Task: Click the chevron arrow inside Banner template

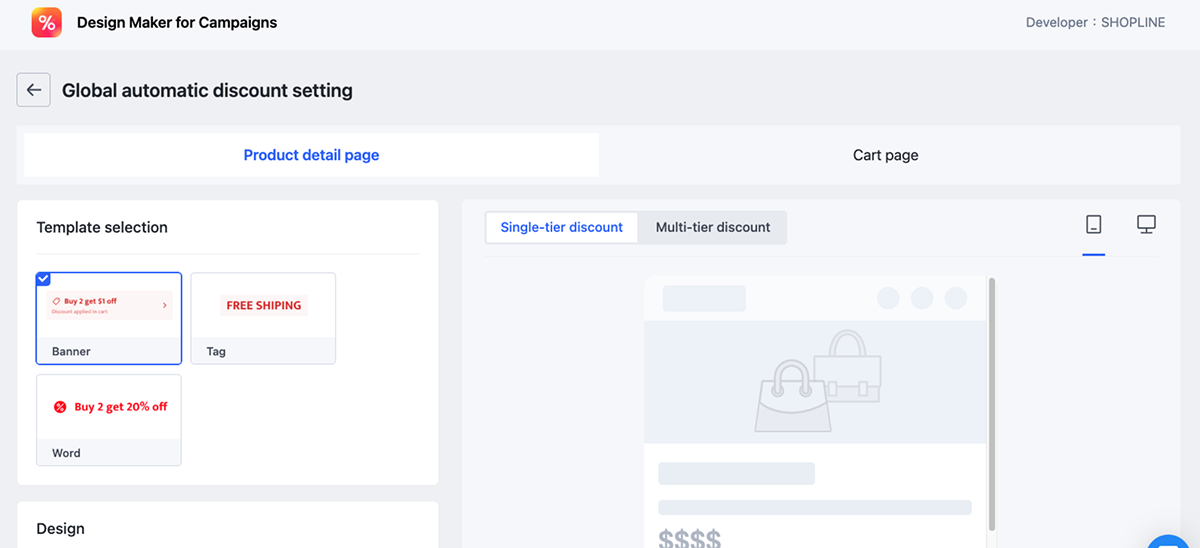Action: (165, 305)
